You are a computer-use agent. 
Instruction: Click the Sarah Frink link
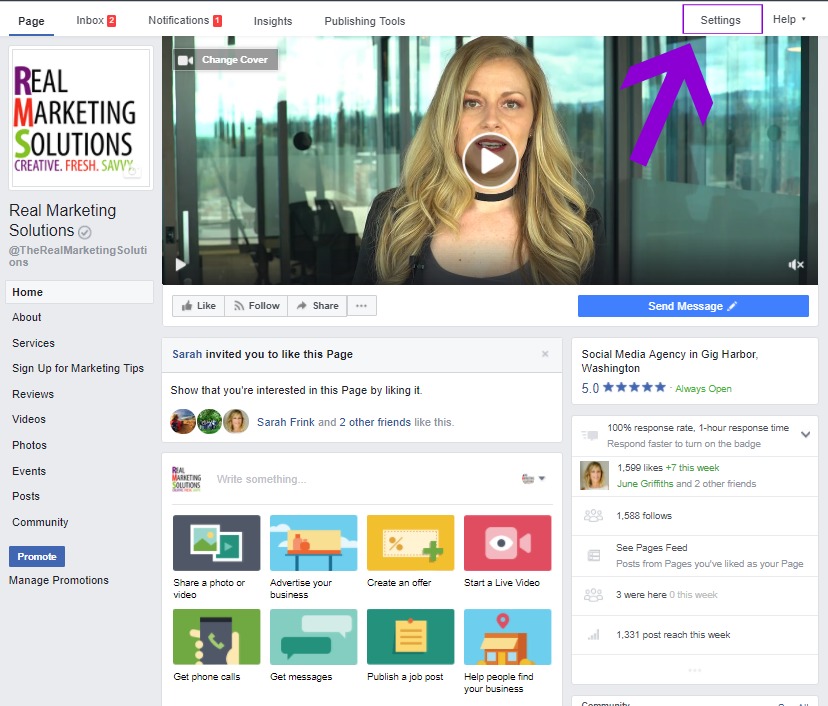point(285,422)
